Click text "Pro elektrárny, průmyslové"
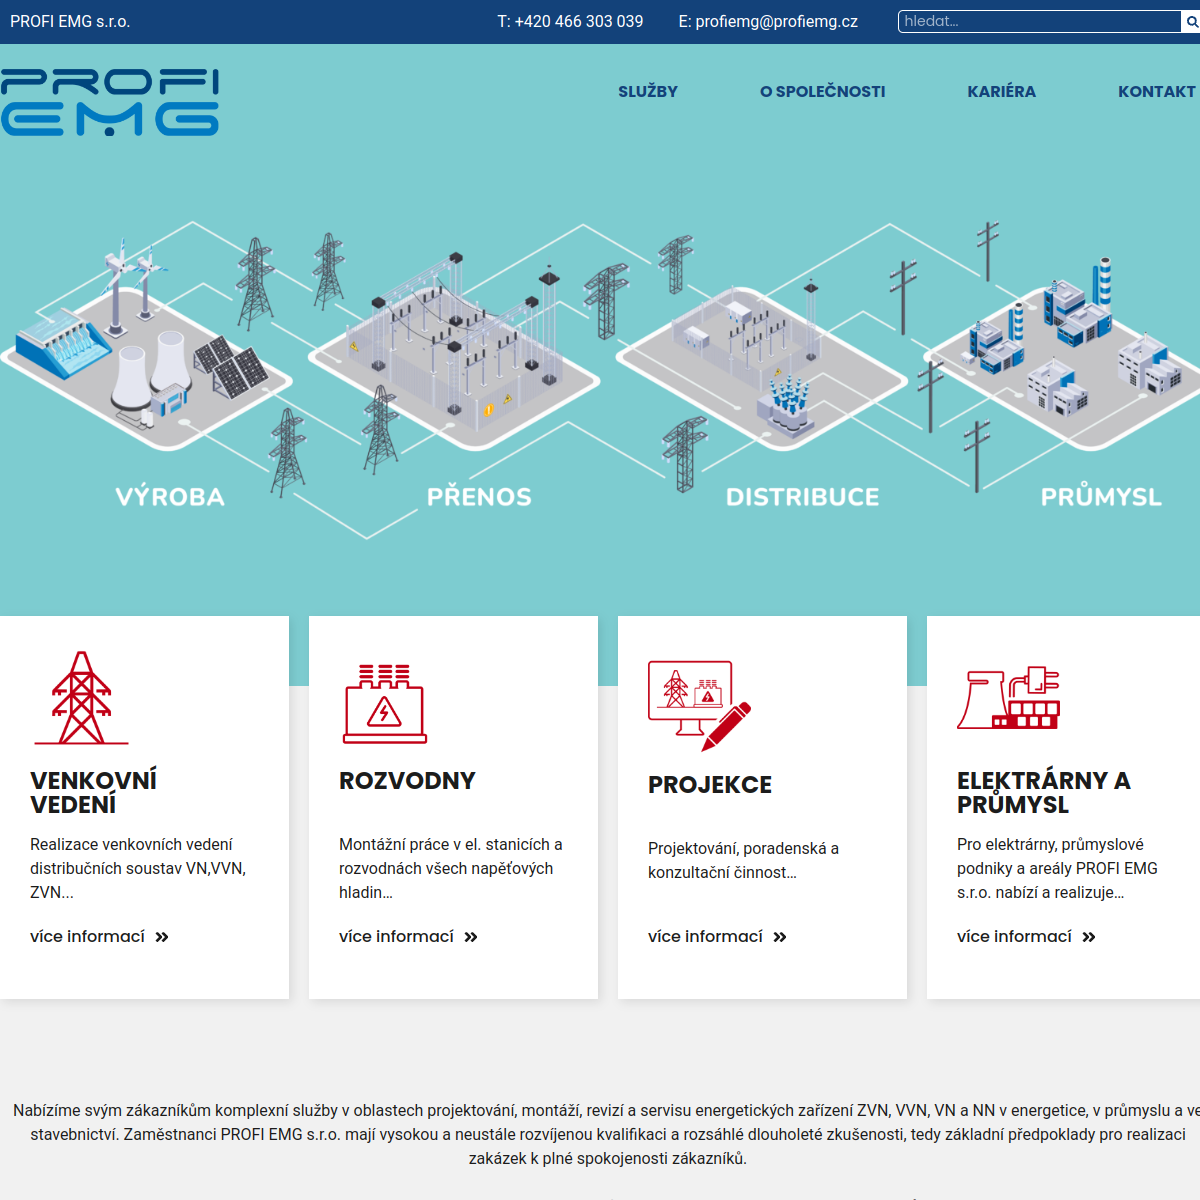The height and width of the screenshot is (1200, 1200). [1050, 844]
